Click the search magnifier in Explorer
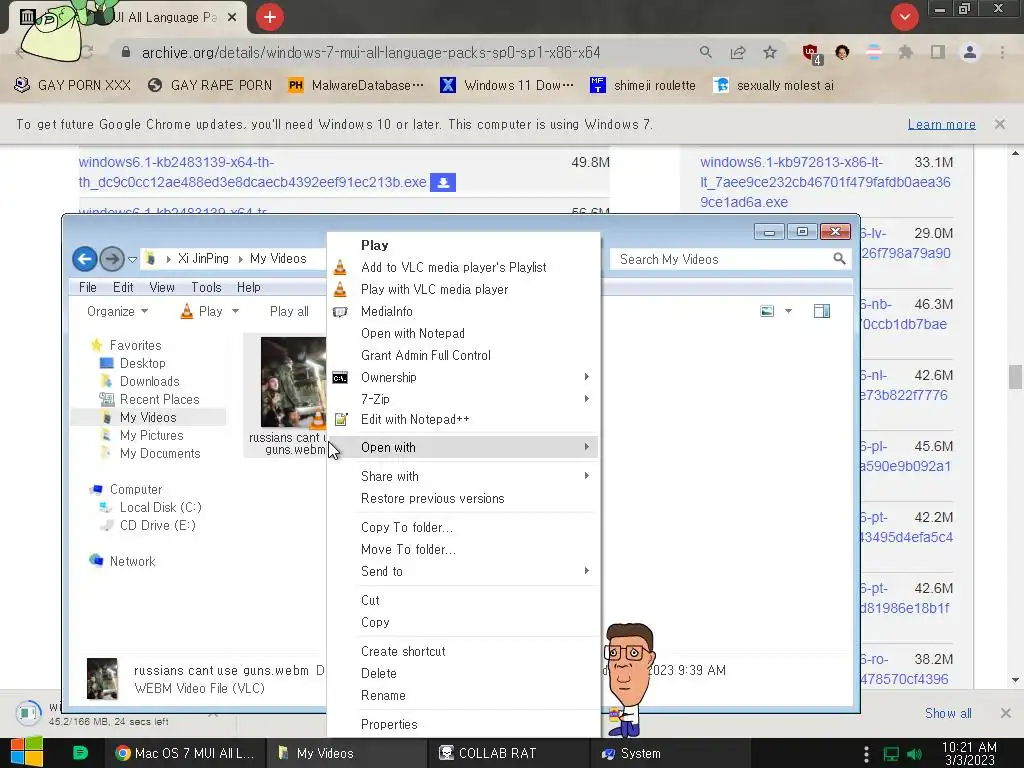 (839, 259)
